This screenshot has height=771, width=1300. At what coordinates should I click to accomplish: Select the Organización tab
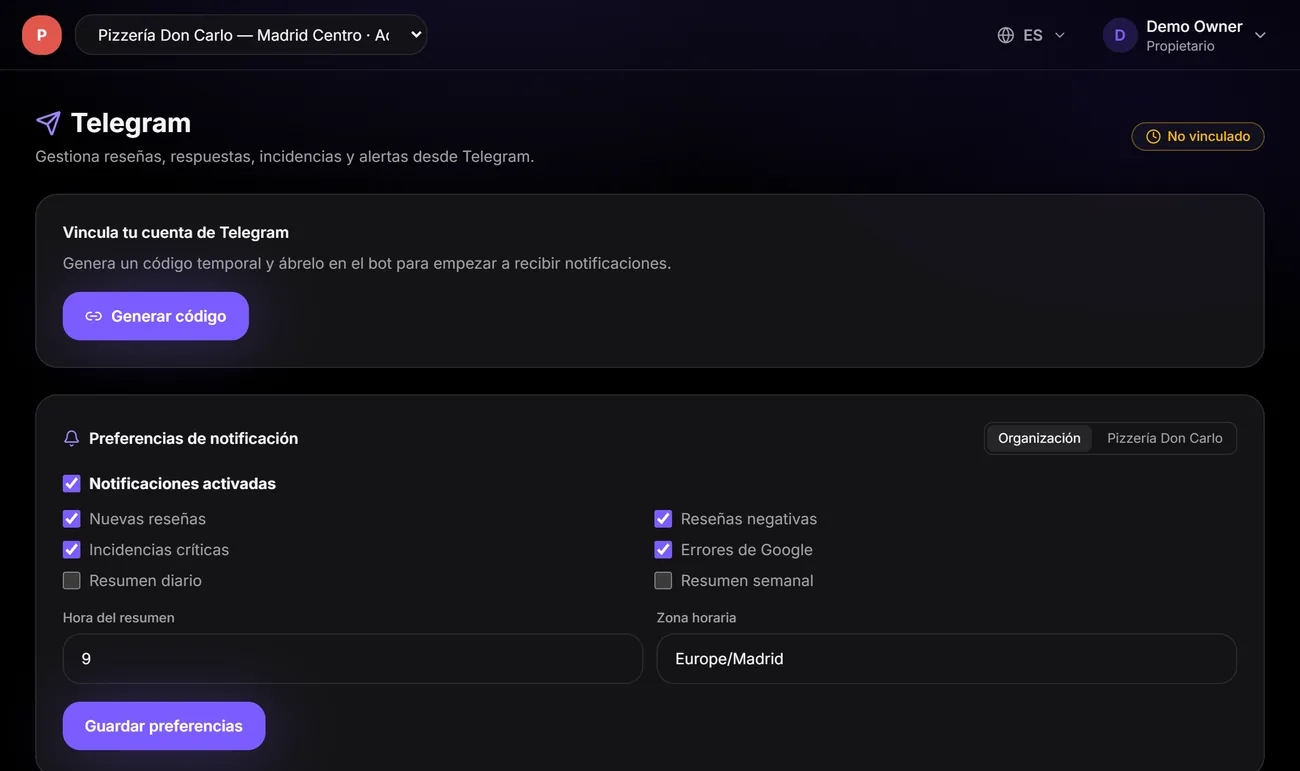click(1039, 438)
